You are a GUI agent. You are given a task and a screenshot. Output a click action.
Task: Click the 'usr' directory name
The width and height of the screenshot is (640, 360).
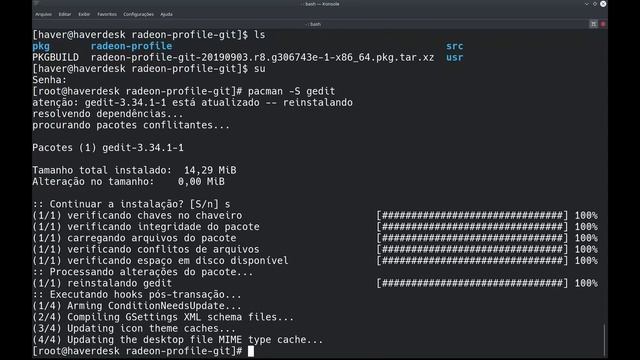tap(455, 58)
